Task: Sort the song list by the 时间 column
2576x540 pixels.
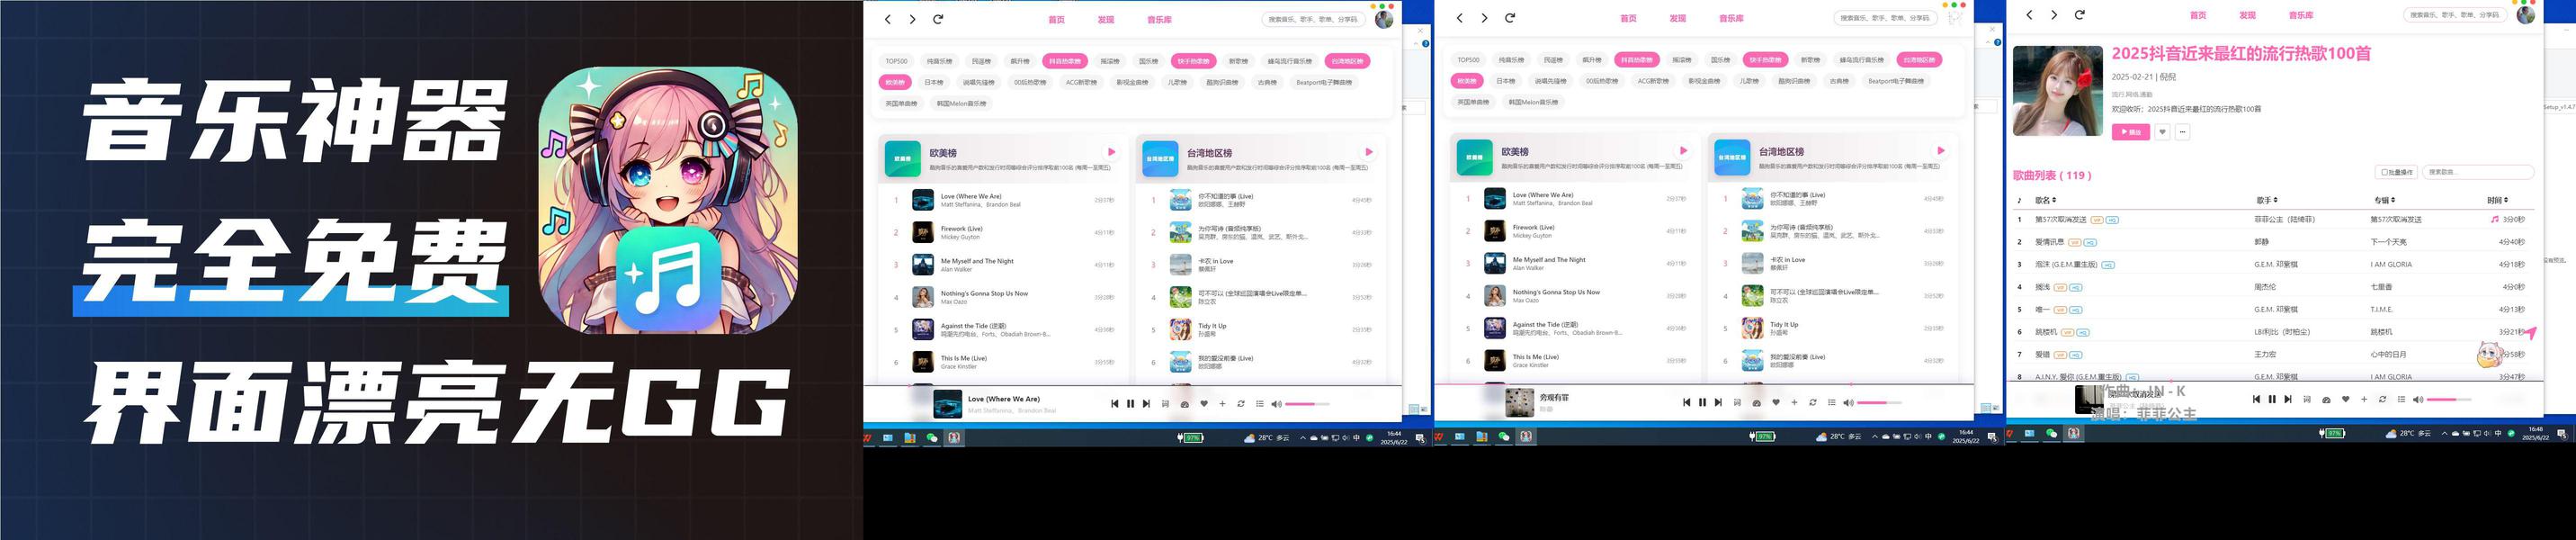Action: pyautogui.click(x=2496, y=200)
